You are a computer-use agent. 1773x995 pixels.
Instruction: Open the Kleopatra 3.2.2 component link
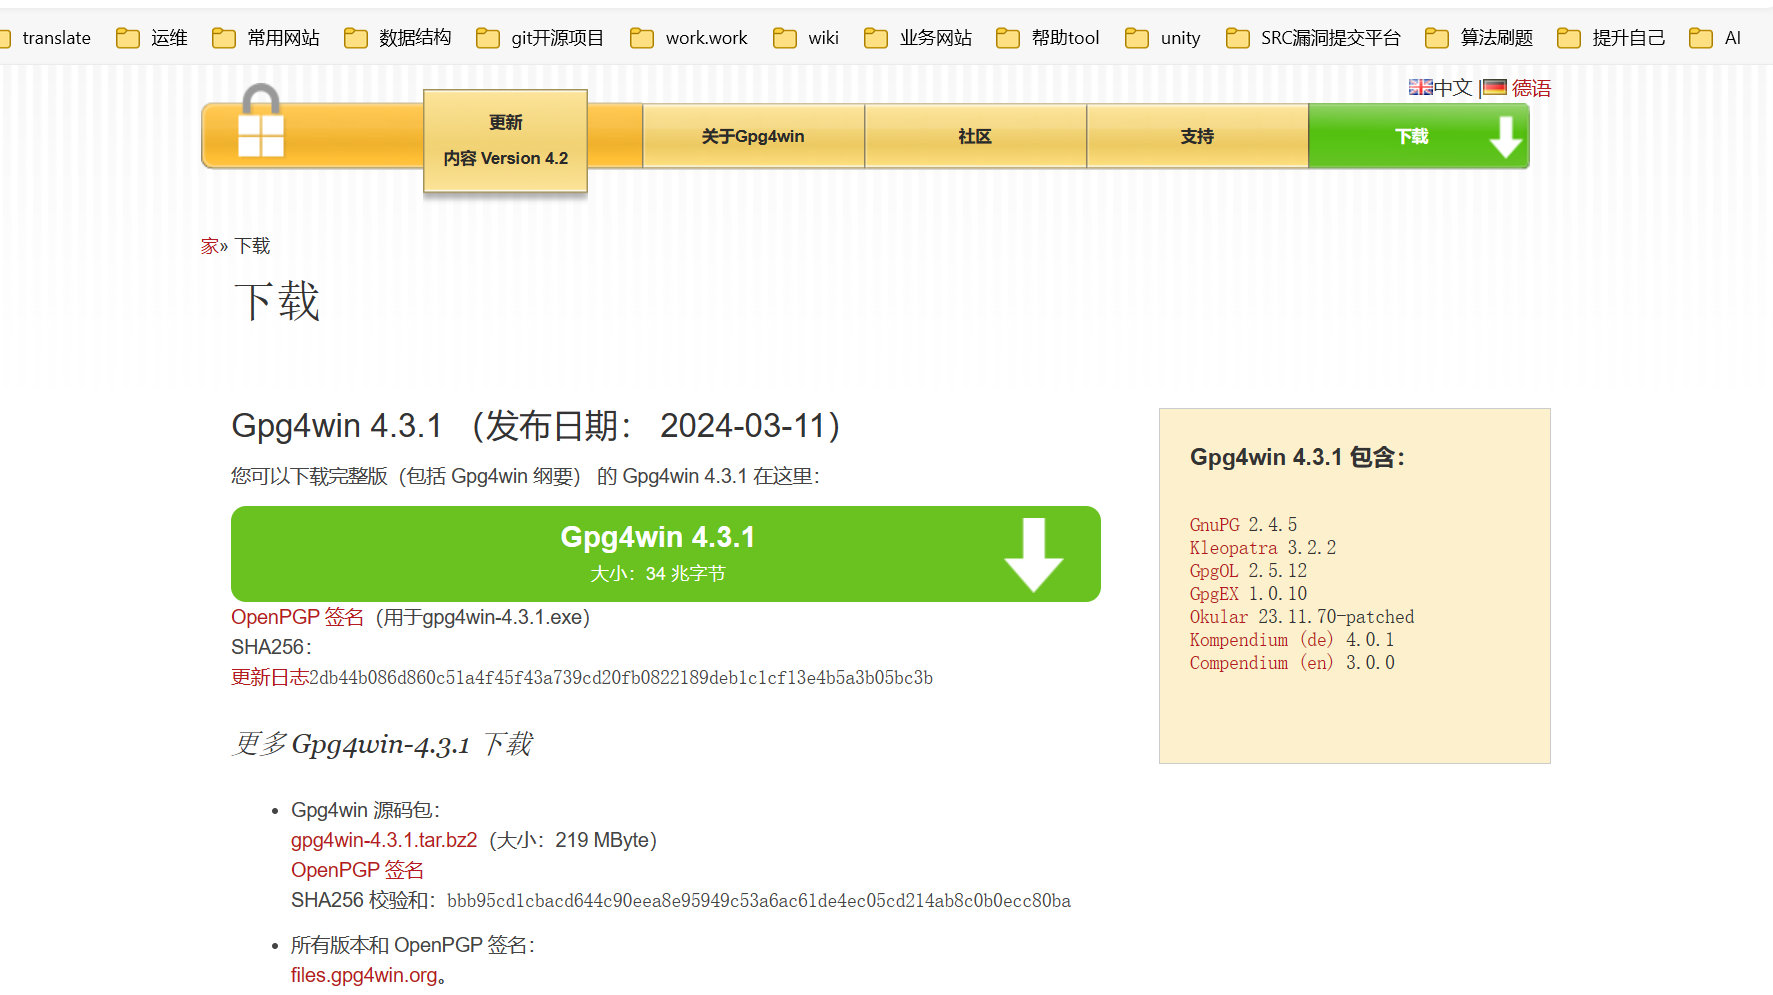point(1233,548)
